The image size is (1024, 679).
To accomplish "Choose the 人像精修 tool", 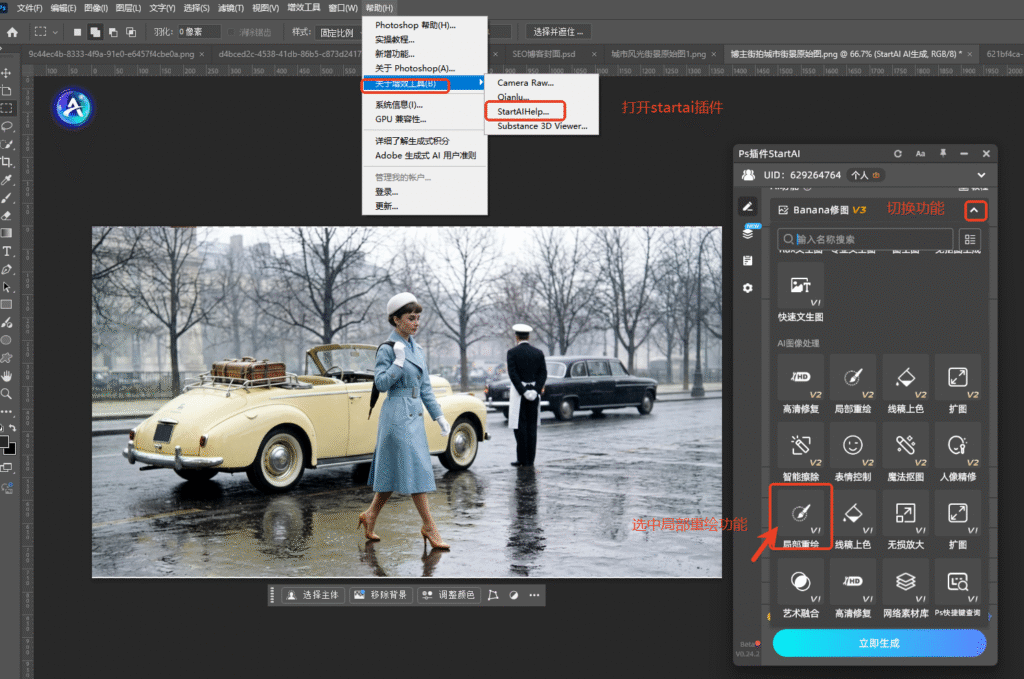I will coord(957,452).
